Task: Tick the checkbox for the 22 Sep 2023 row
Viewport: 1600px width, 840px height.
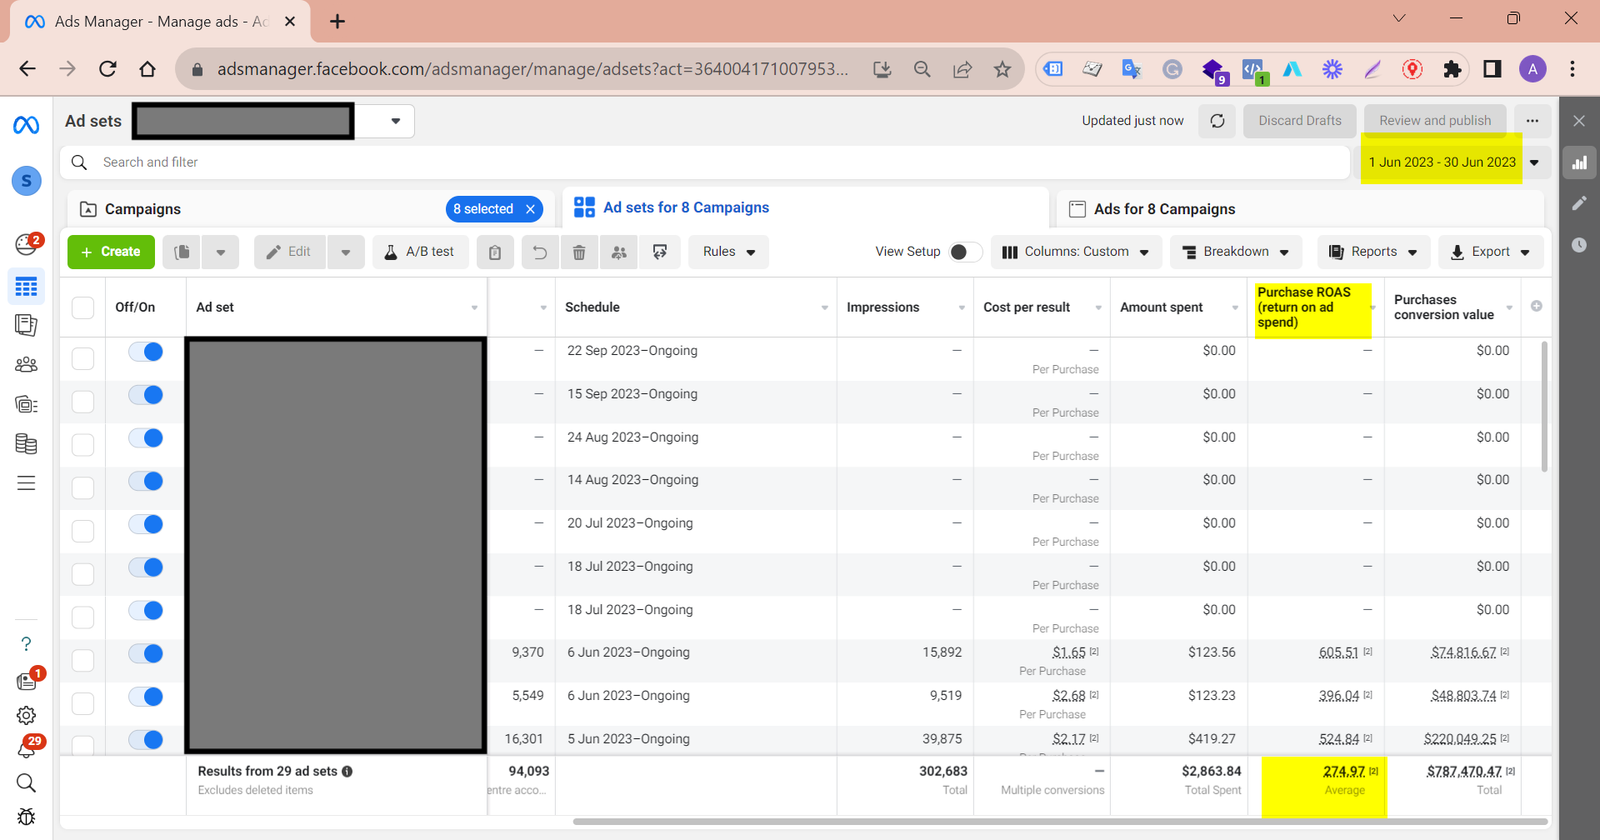Action: (83, 358)
